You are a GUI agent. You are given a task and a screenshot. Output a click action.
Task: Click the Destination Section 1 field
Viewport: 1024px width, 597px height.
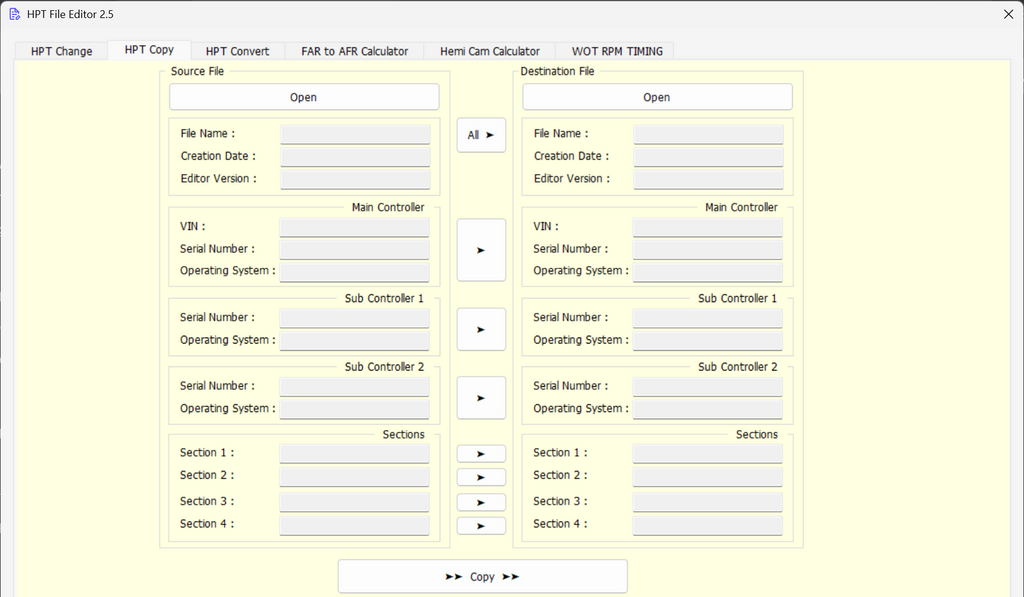(x=708, y=453)
